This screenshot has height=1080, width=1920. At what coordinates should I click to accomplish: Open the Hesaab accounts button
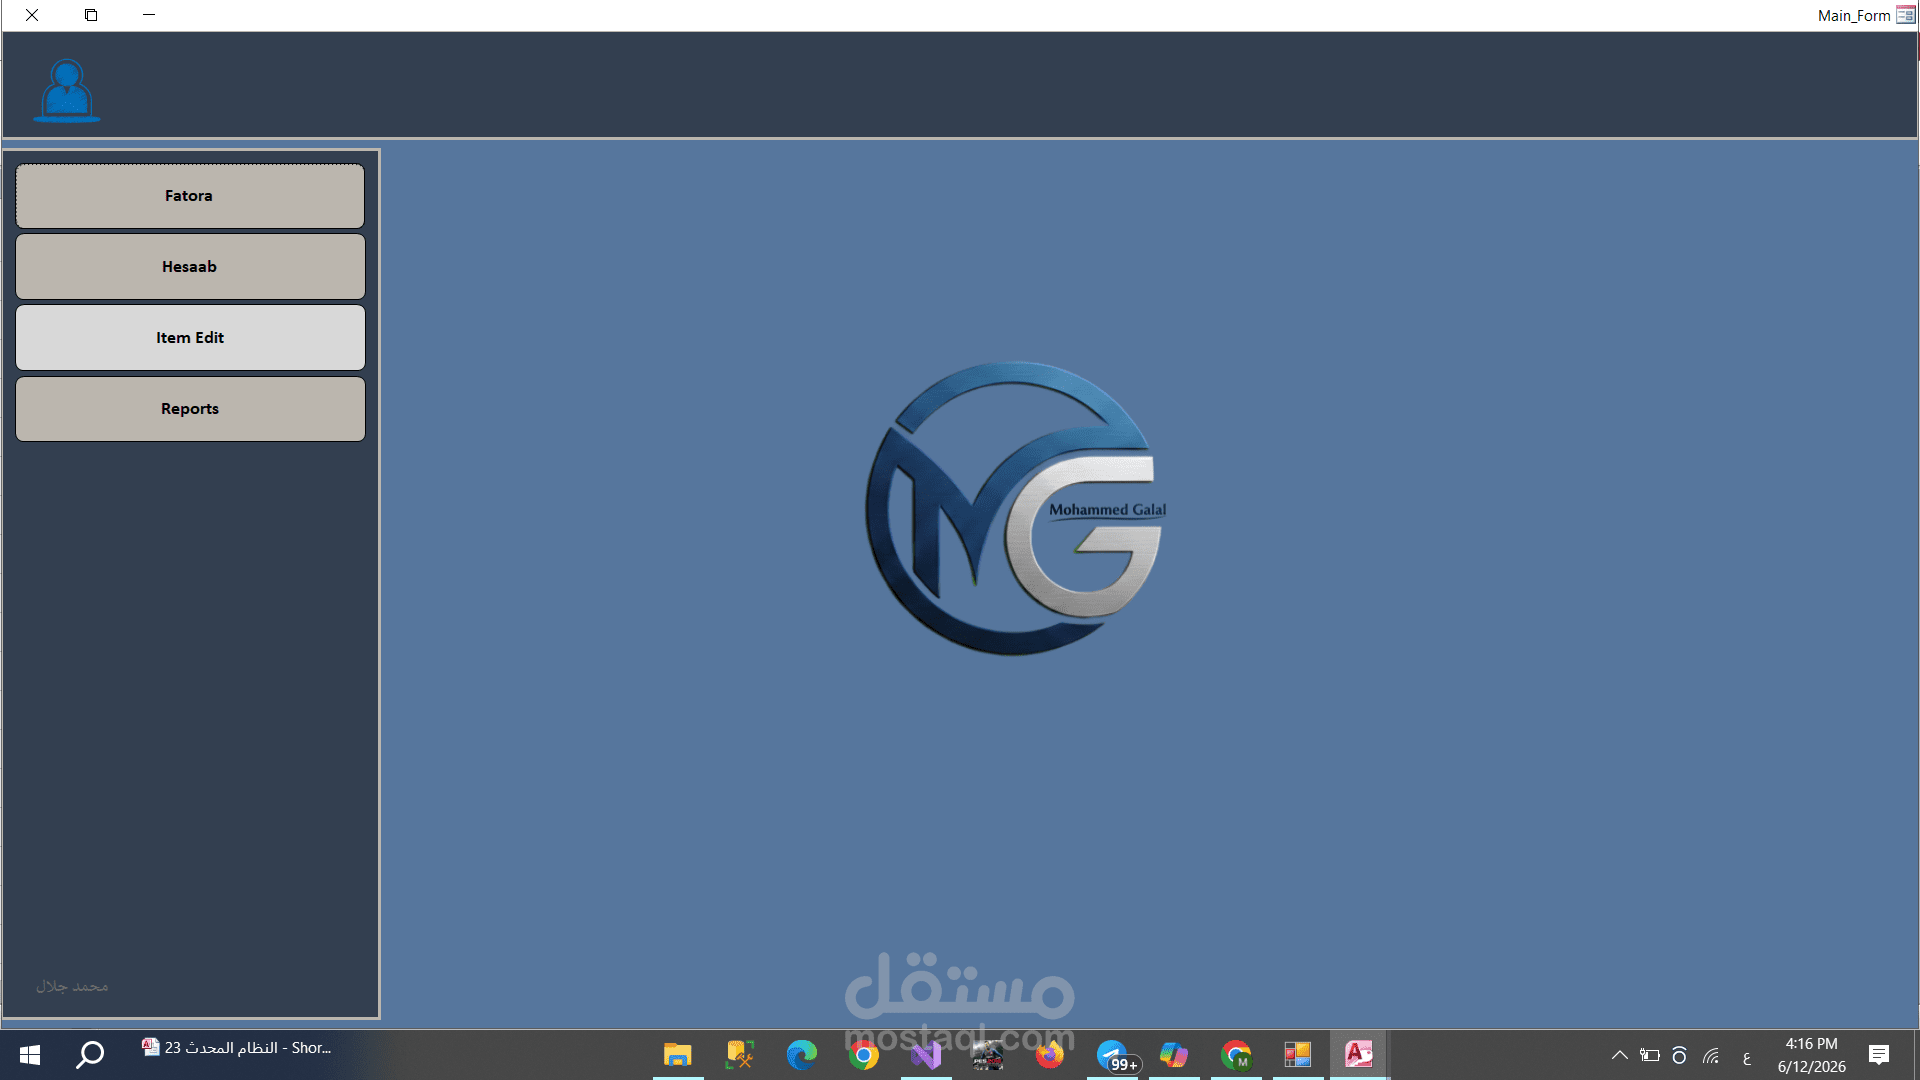pos(190,267)
